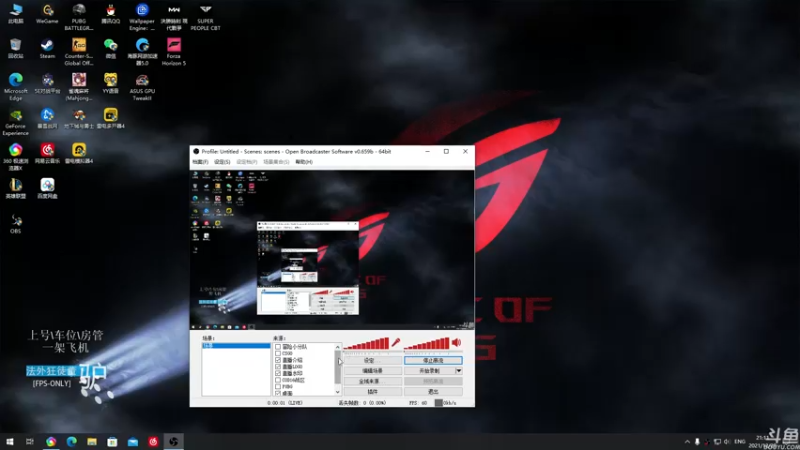Launch Forza Horizon 5 shortcut
This screenshot has height=450, width=800.
click(x=173, y=52)
